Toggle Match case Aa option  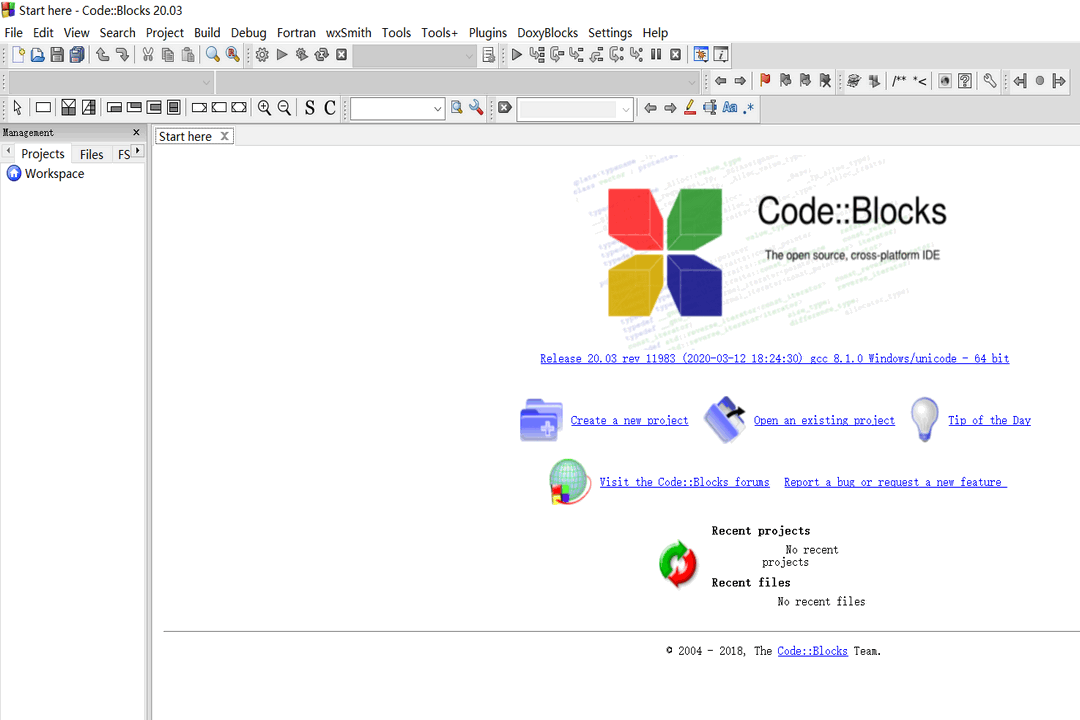[730, 107]
